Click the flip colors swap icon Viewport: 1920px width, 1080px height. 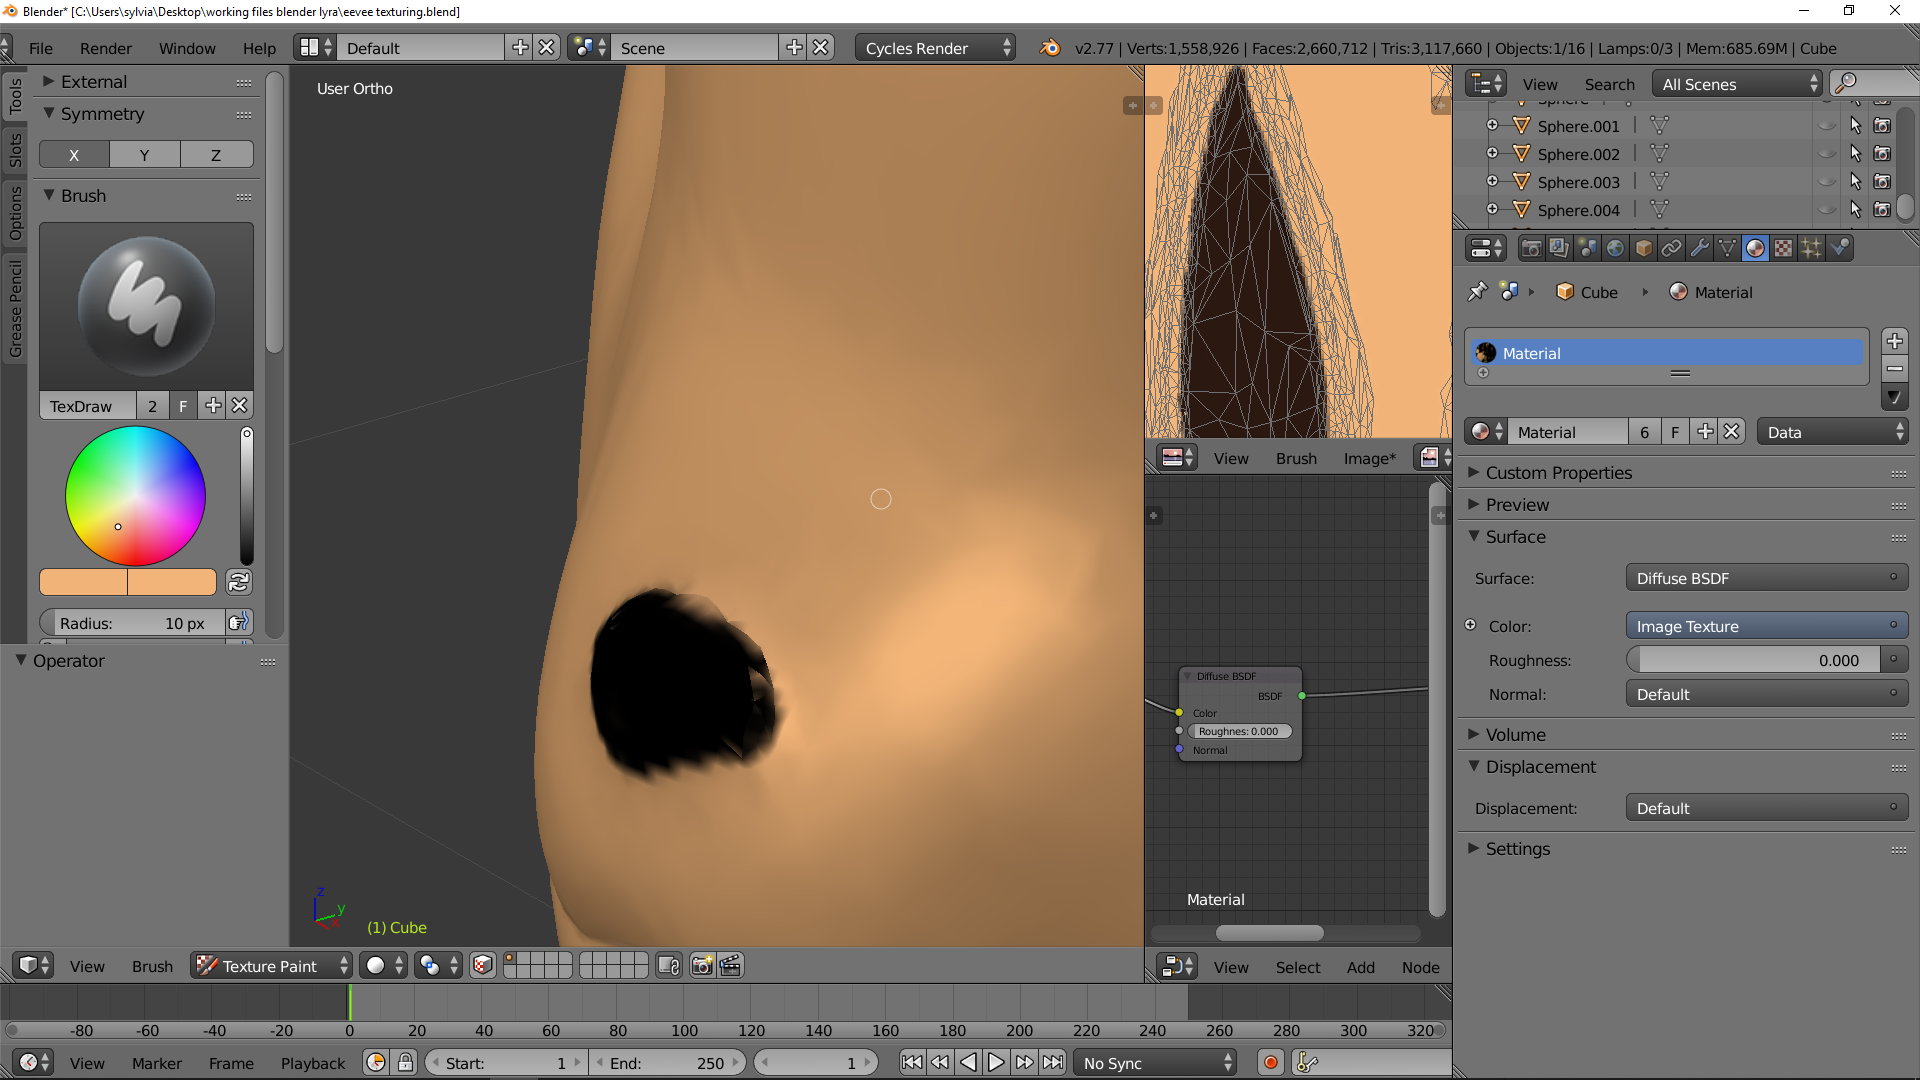point(239,582)
